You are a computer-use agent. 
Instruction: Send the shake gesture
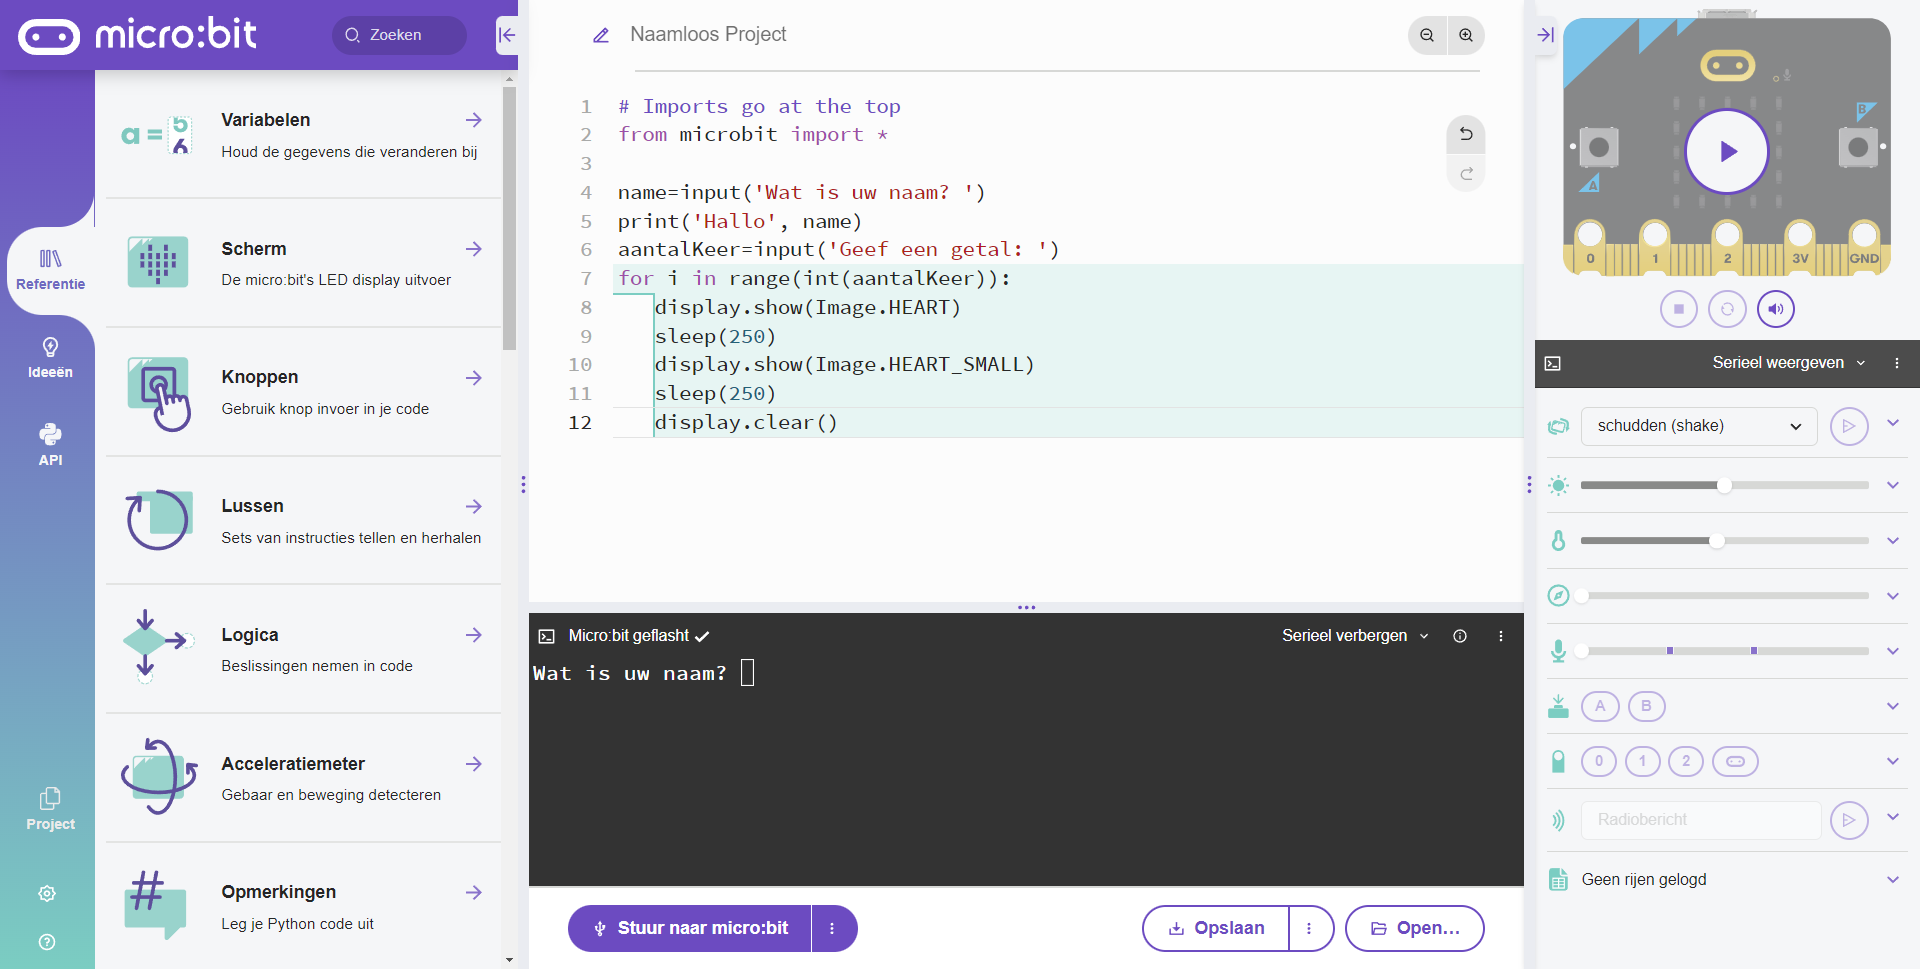pos(1849,426)
